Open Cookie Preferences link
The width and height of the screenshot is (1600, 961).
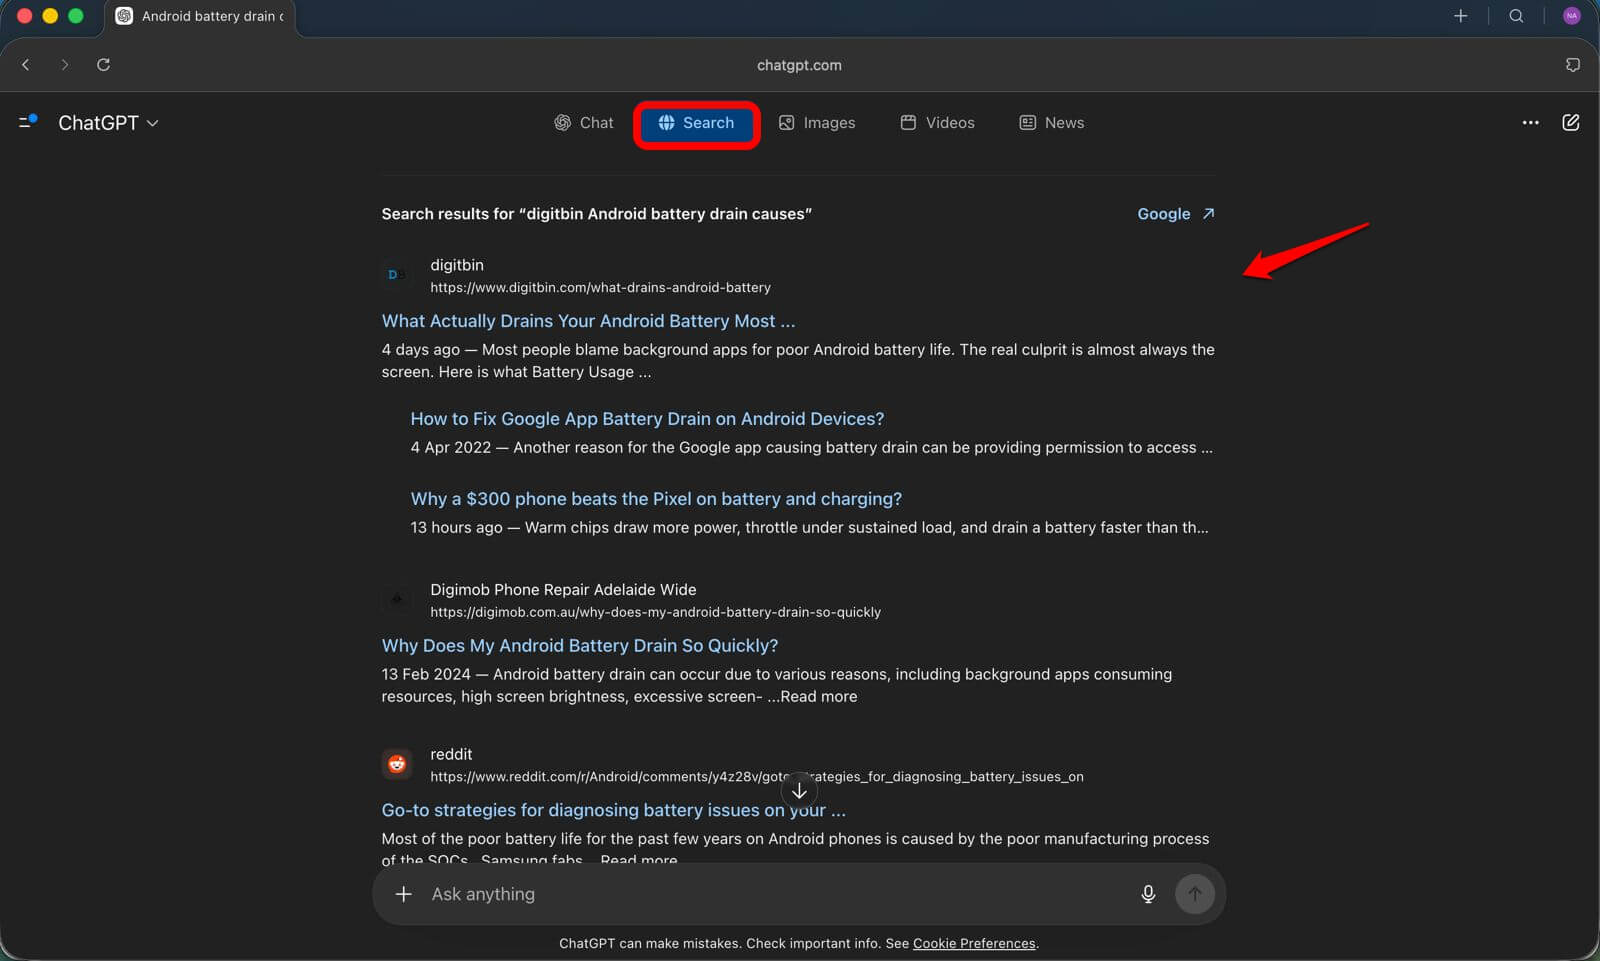coord(973,943)
